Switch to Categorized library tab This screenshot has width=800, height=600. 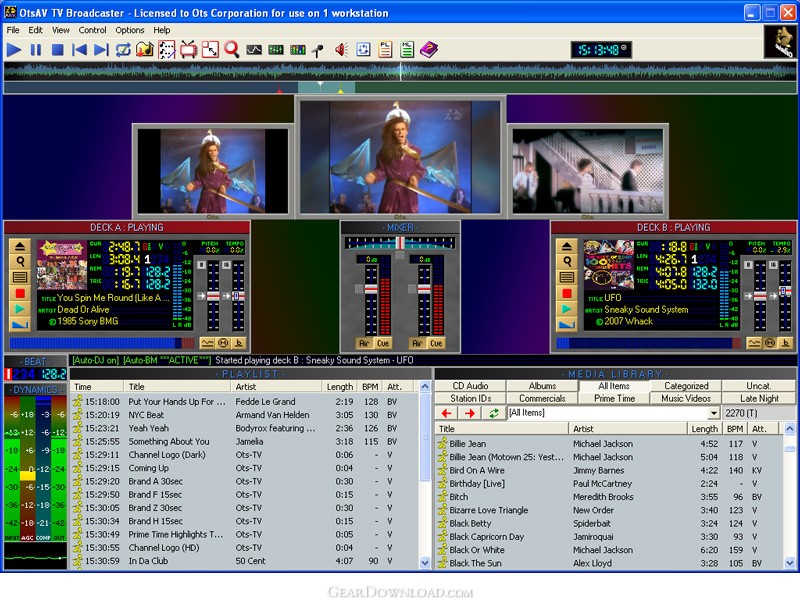pyautogui.click(x=686, y=386)
